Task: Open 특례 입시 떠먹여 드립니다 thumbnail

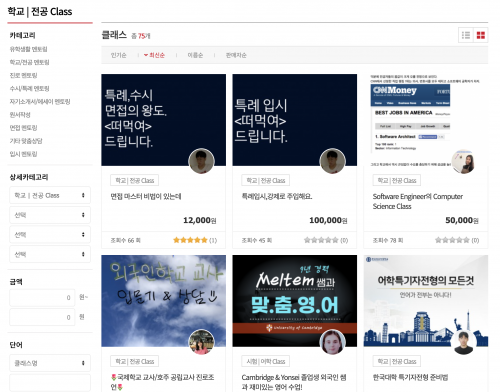Action: (295, 120)
